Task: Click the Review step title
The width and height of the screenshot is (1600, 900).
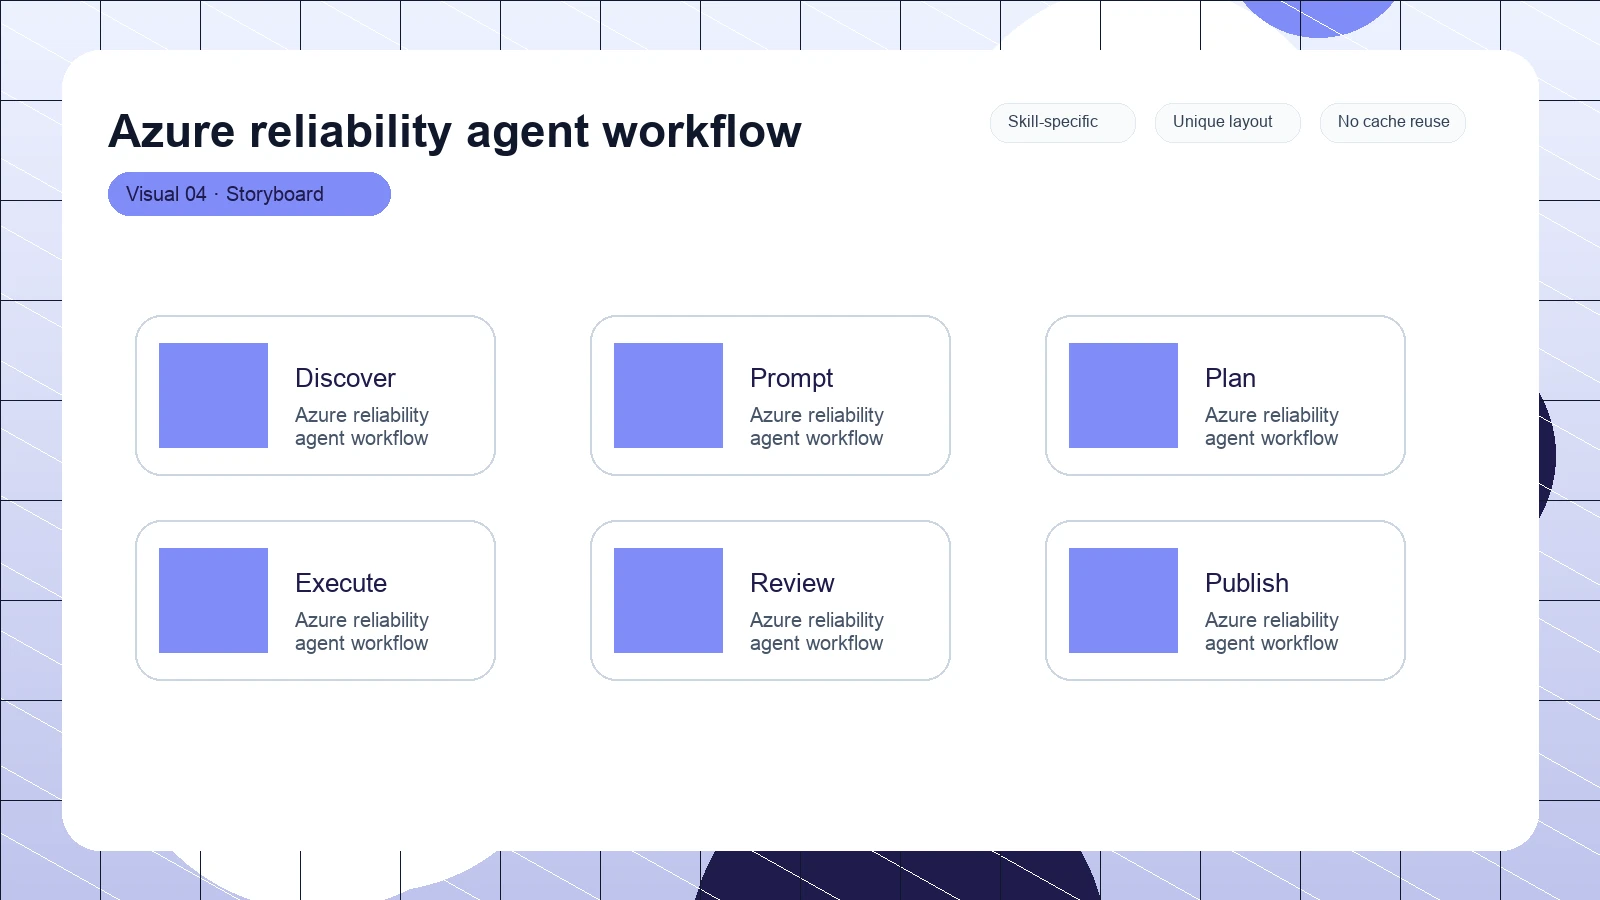Action: pos(792,583)
